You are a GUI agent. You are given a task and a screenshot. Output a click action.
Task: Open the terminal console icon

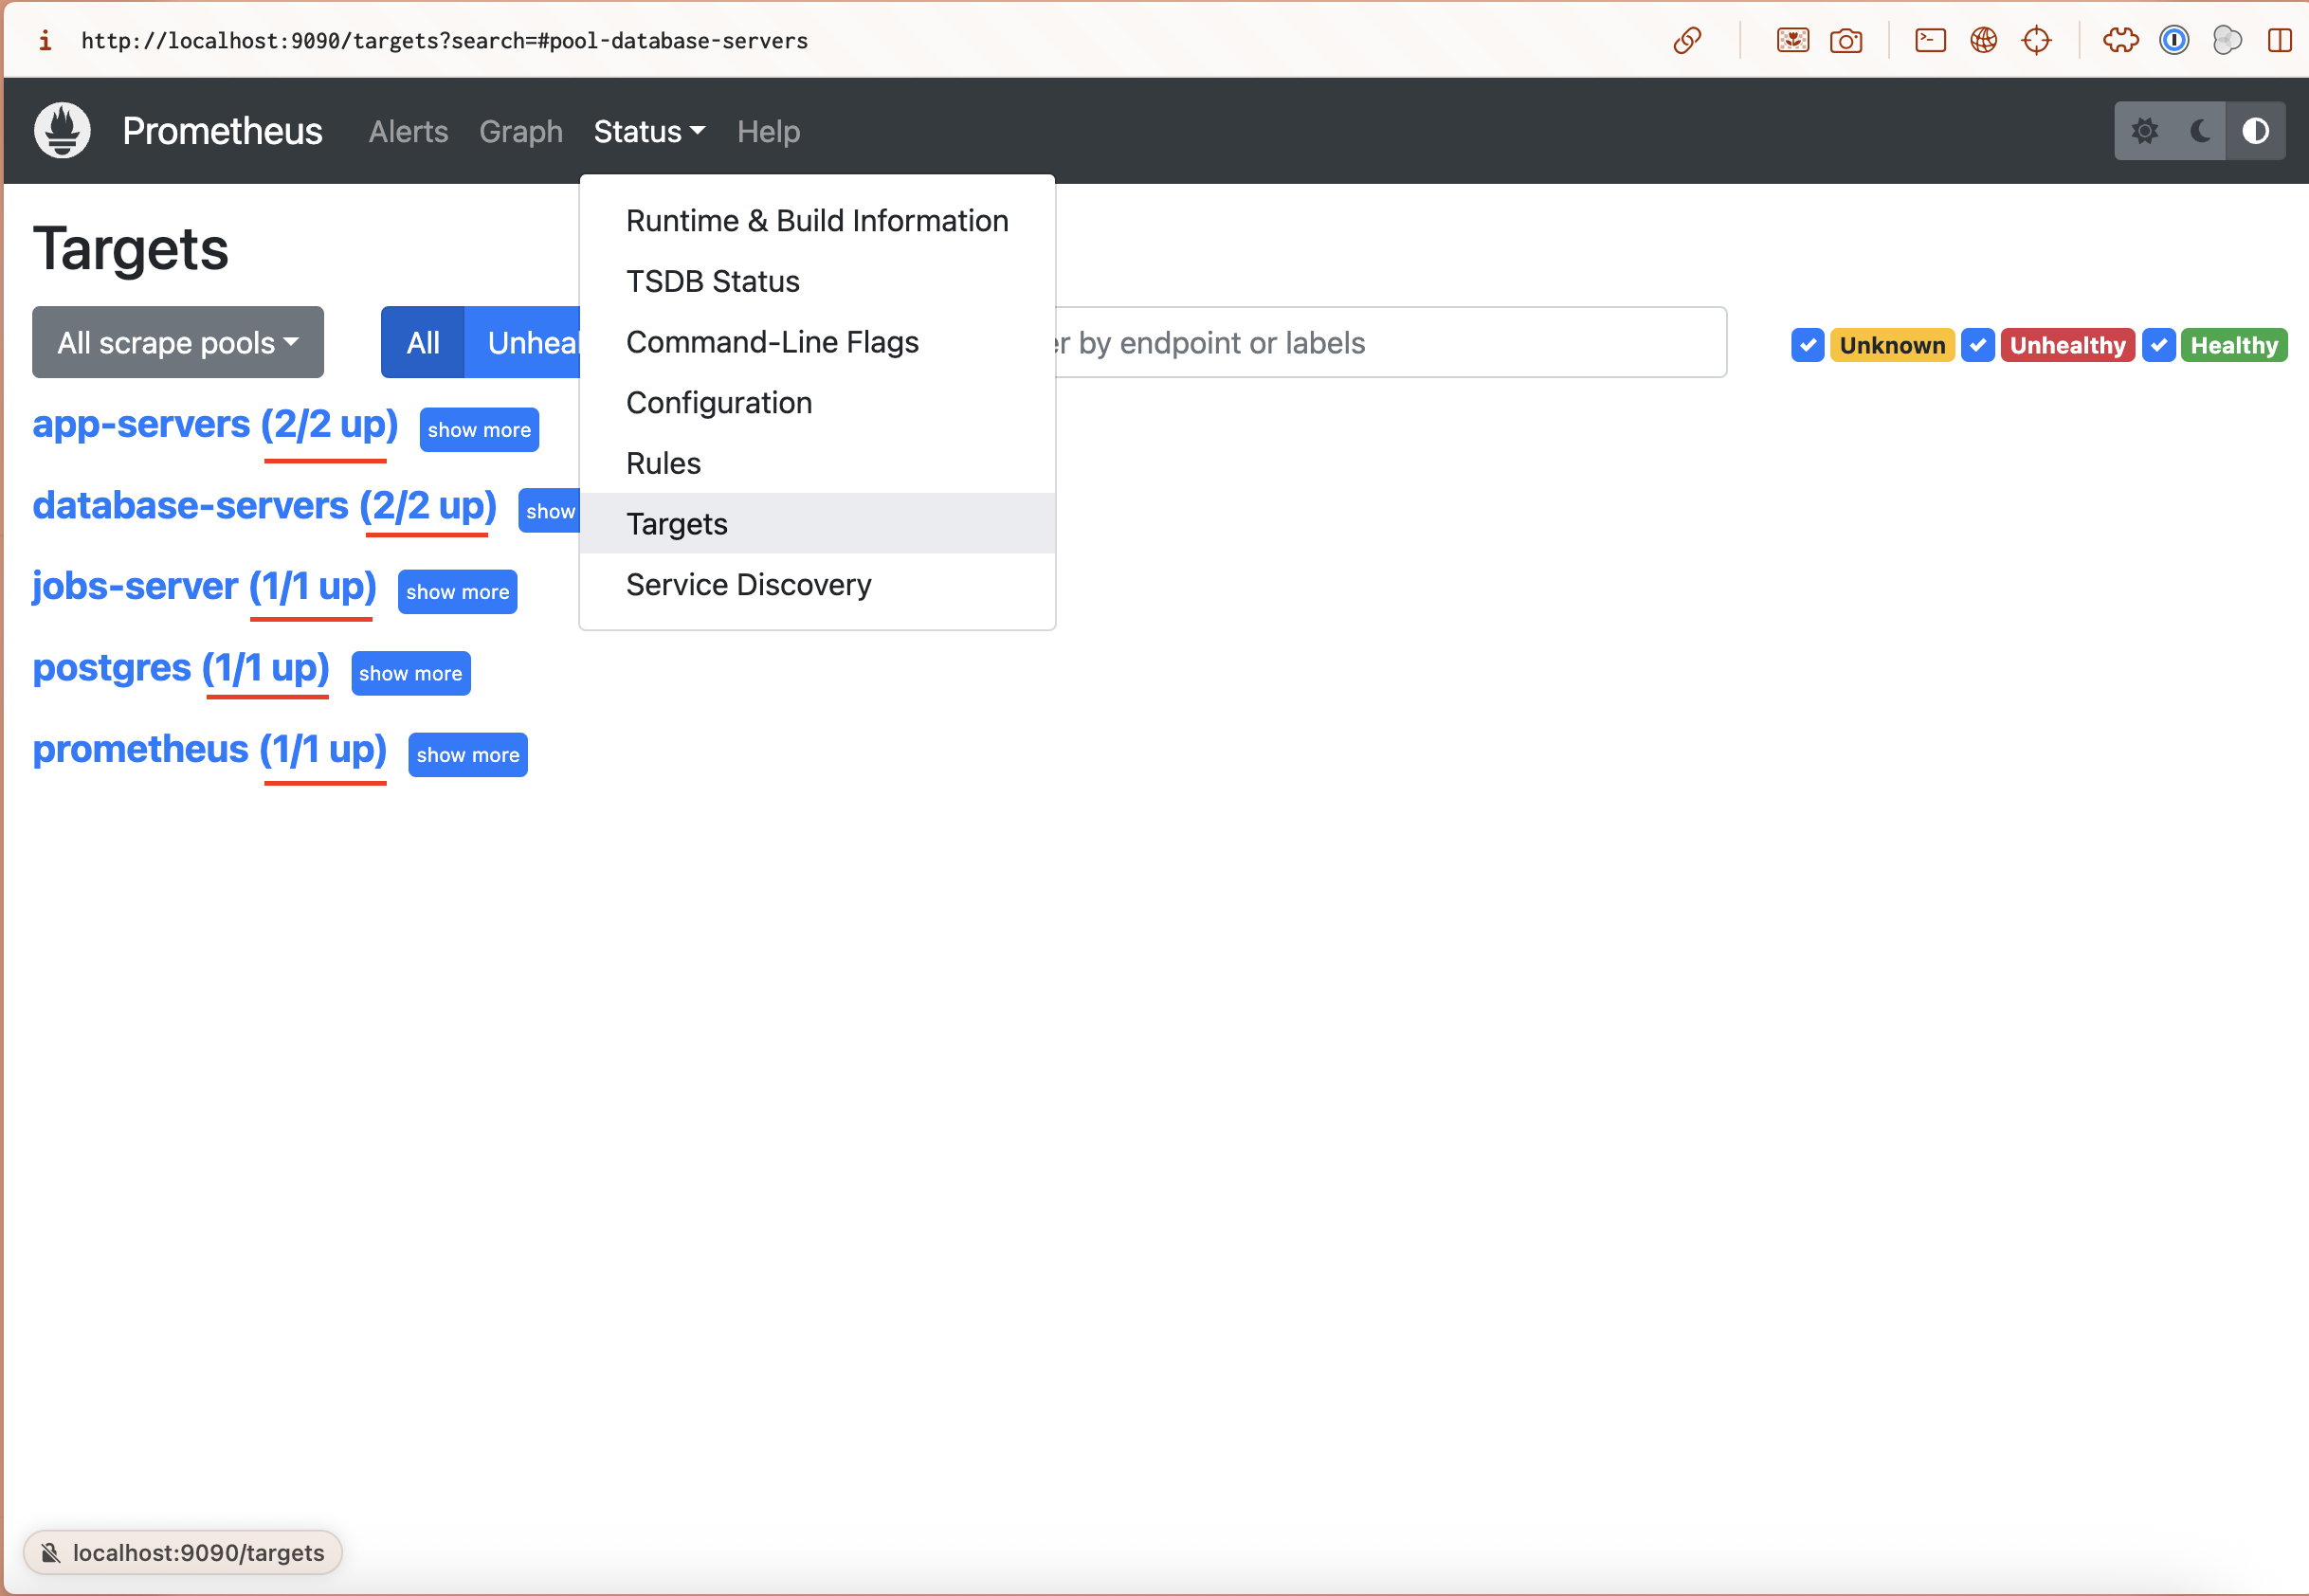click(1929, 41)
